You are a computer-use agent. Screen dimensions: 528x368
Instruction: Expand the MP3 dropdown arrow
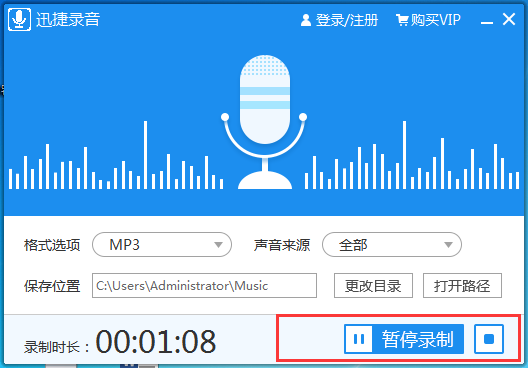click(219, 245)
